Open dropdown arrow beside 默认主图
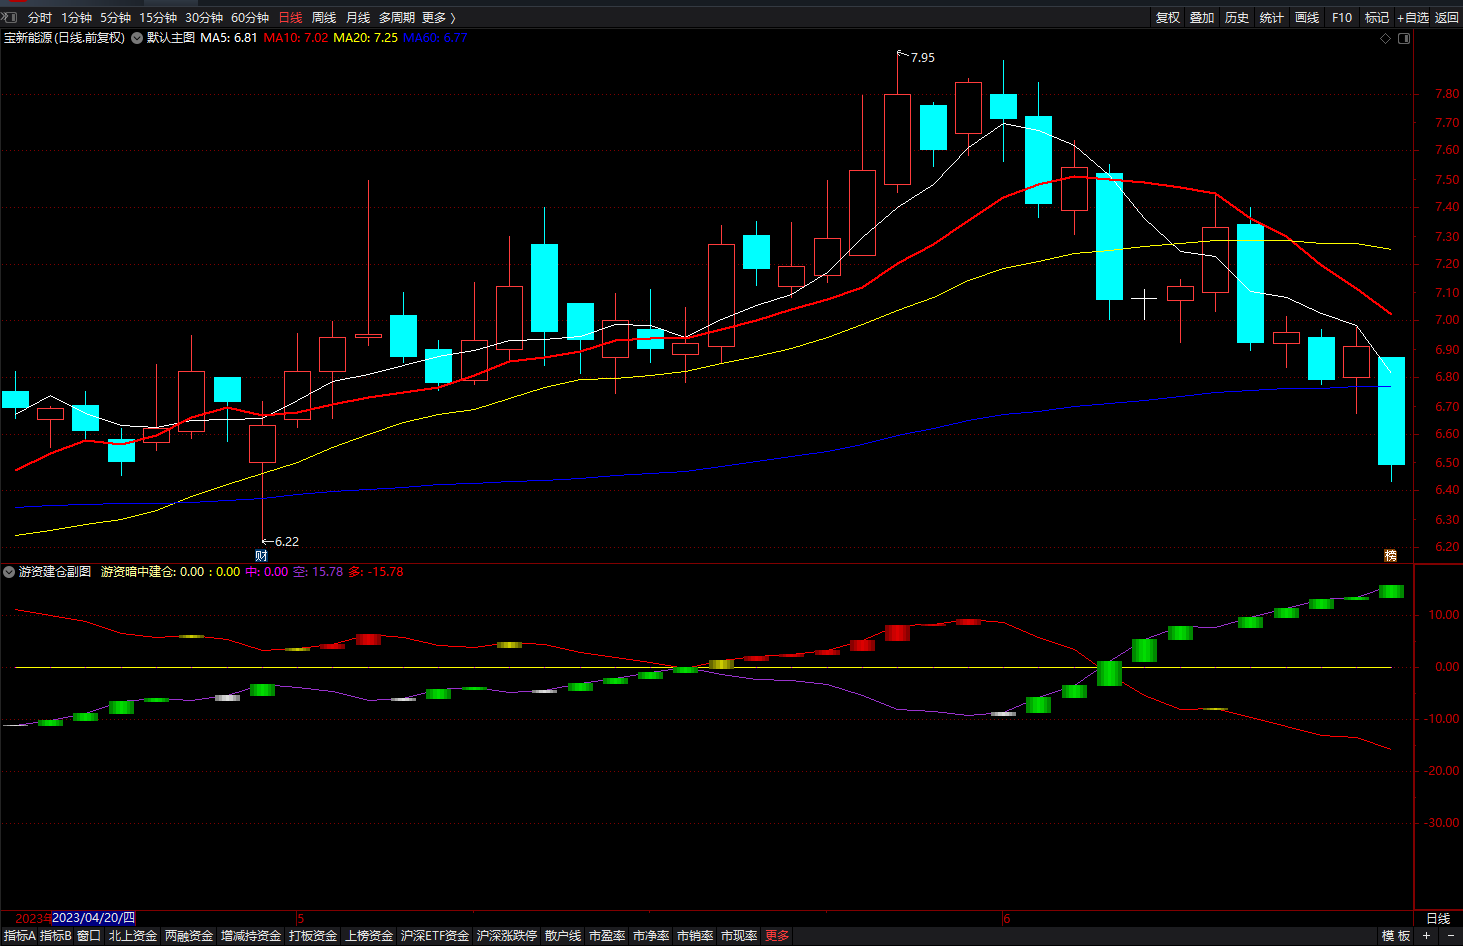 (x=137, y=38)
